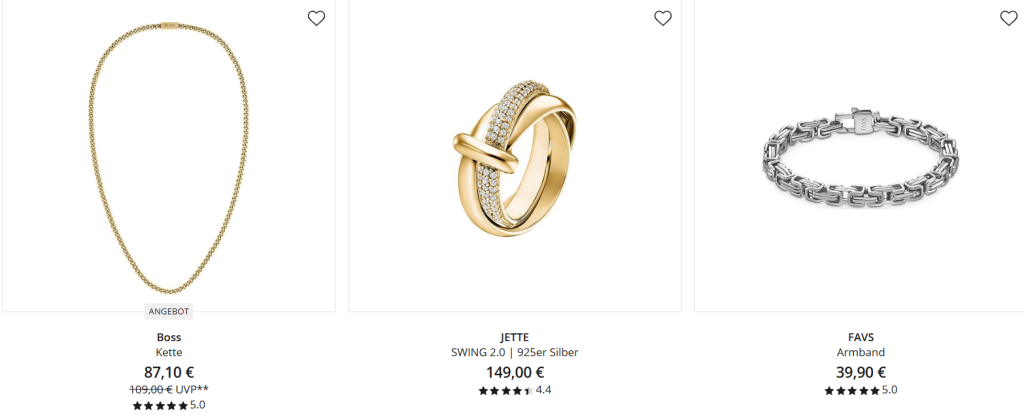Screen dimensions: 1024x415
Task: Click the crossed-out 109,00 € UVP price
Action: click(151, 390)
